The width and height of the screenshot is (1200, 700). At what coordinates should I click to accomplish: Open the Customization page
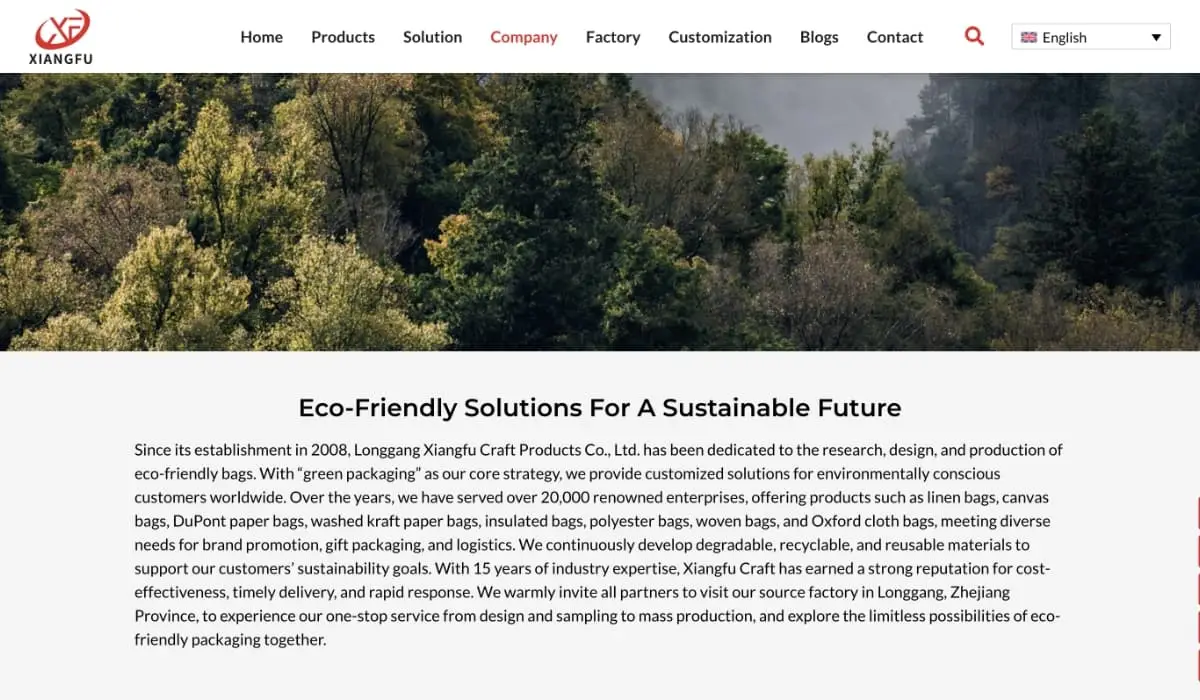720,37
